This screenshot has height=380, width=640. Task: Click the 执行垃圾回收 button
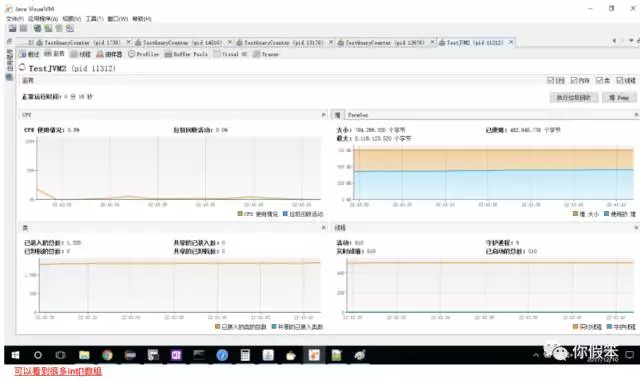[x=573, y=98]
